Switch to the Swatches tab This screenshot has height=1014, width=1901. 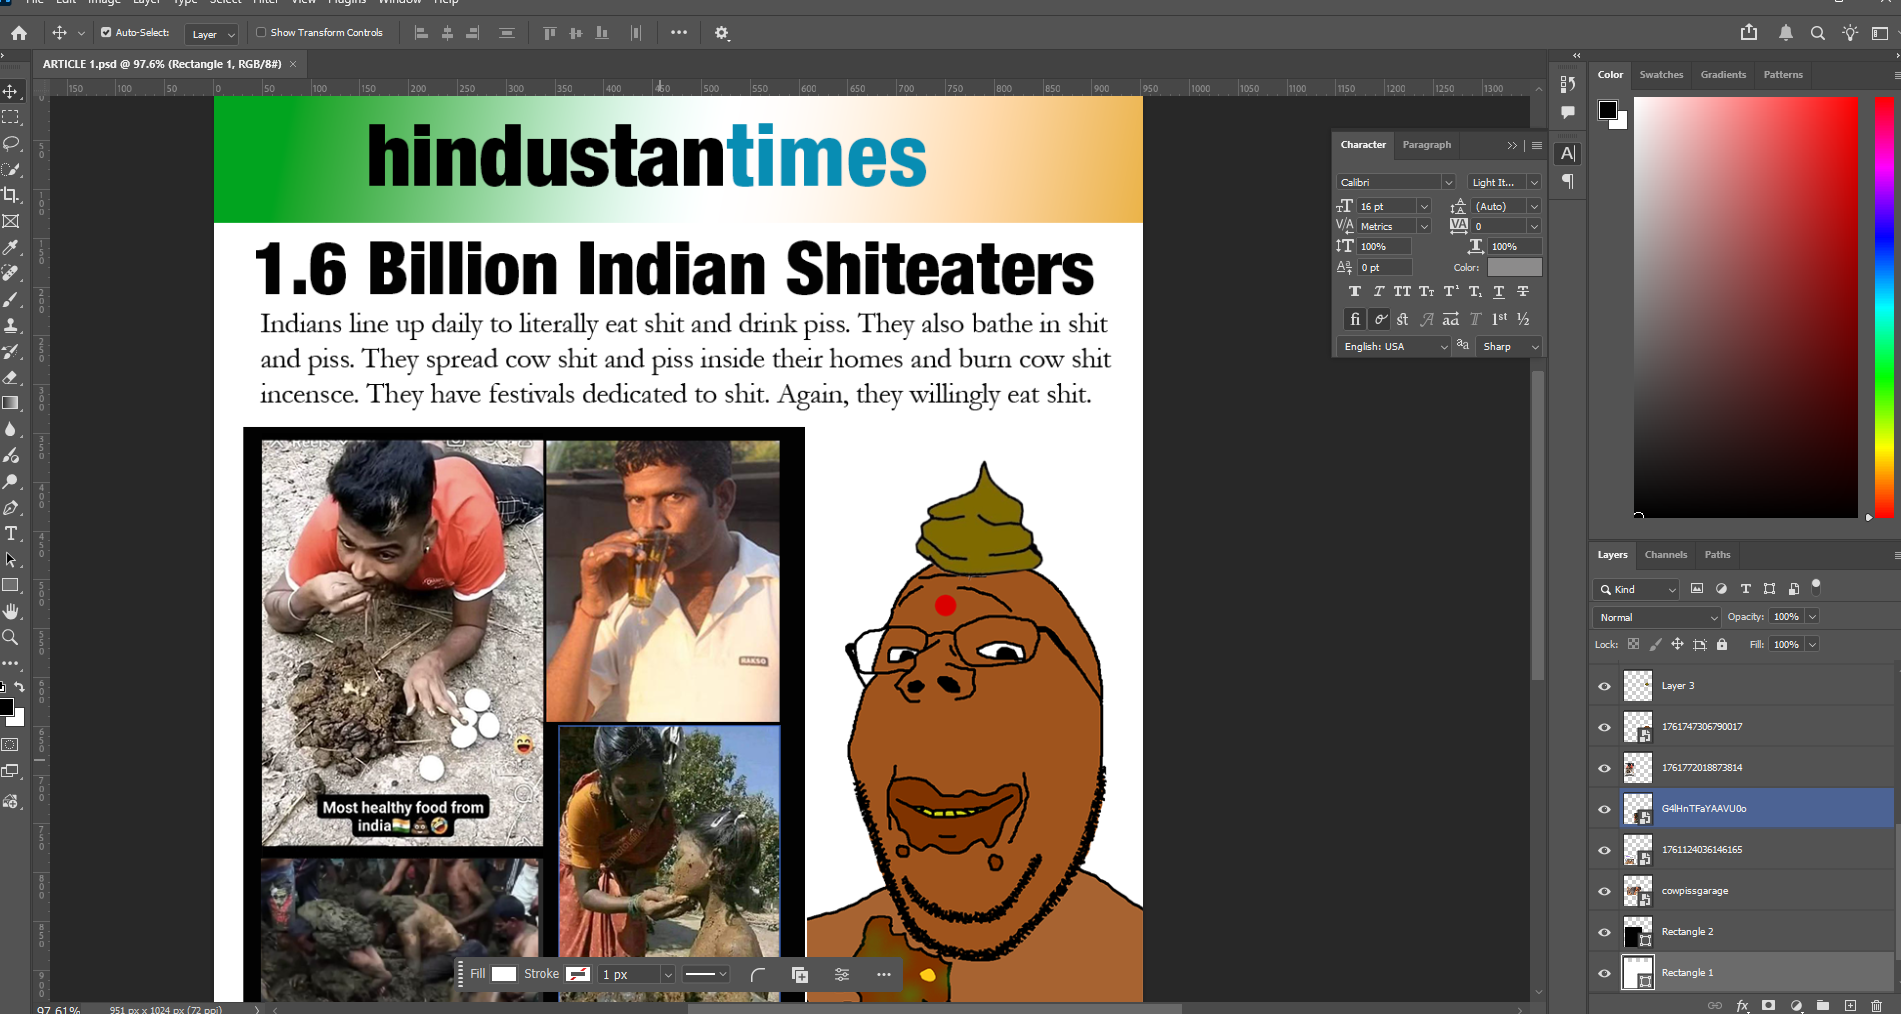point(1661,75)
